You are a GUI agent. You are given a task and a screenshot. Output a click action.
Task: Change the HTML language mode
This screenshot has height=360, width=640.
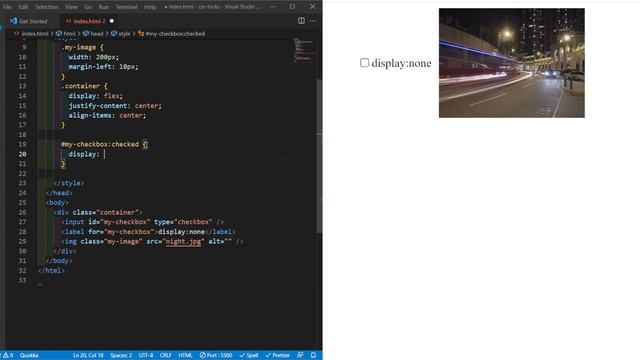185,355
